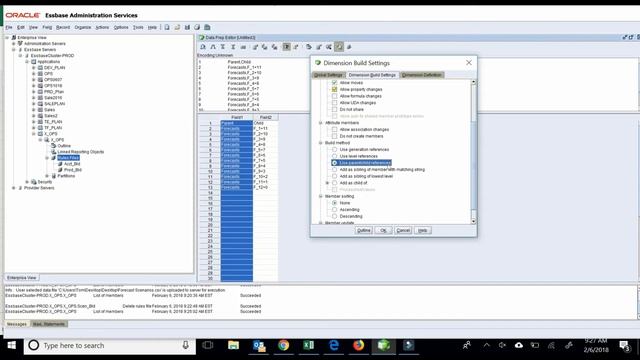
Task: Open the File menu
Action: pos(9,27)
